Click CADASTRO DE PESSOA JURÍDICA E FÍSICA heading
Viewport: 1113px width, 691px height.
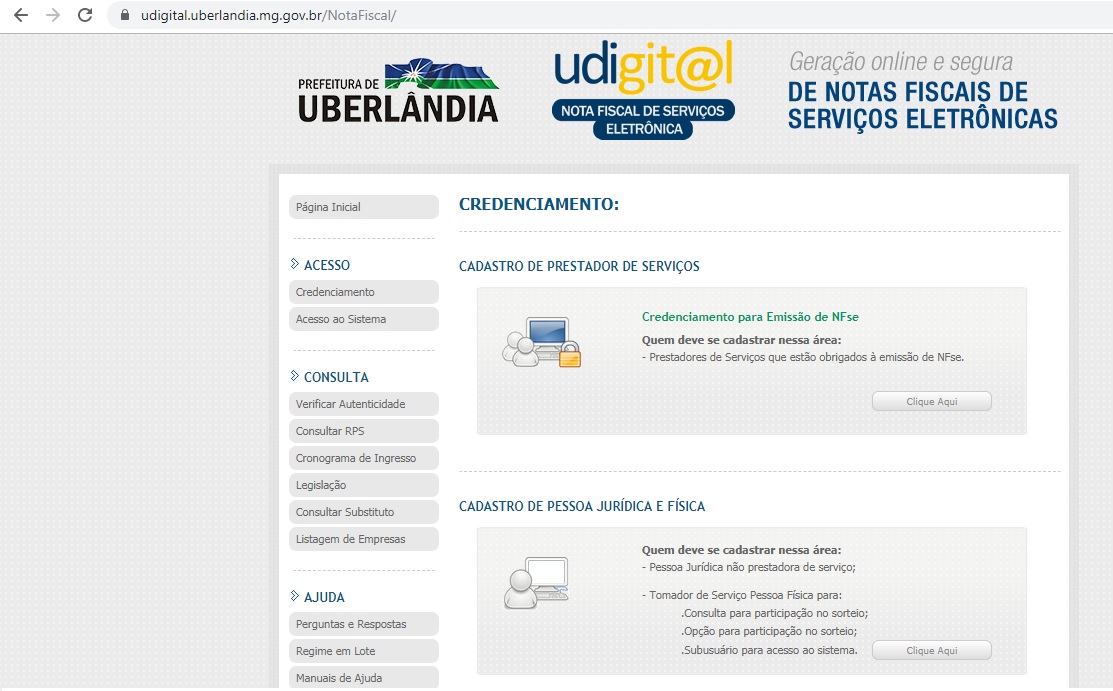click(x=582, y=506)
